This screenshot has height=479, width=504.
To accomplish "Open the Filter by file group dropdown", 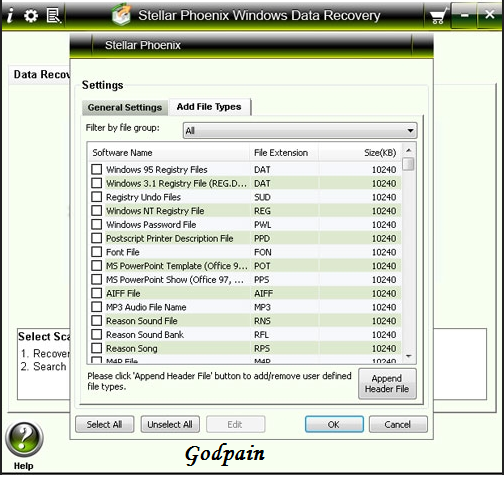I will [300, 130].
